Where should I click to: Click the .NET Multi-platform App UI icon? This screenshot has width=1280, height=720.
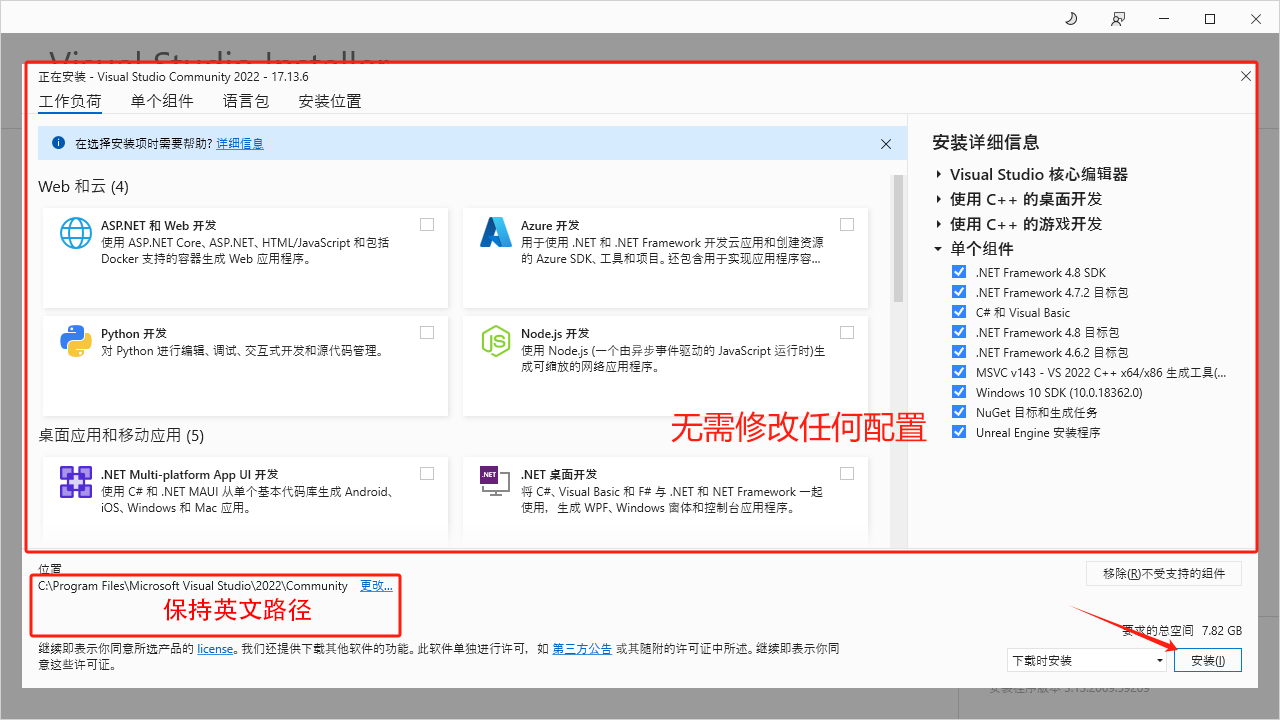pos(76,482)
